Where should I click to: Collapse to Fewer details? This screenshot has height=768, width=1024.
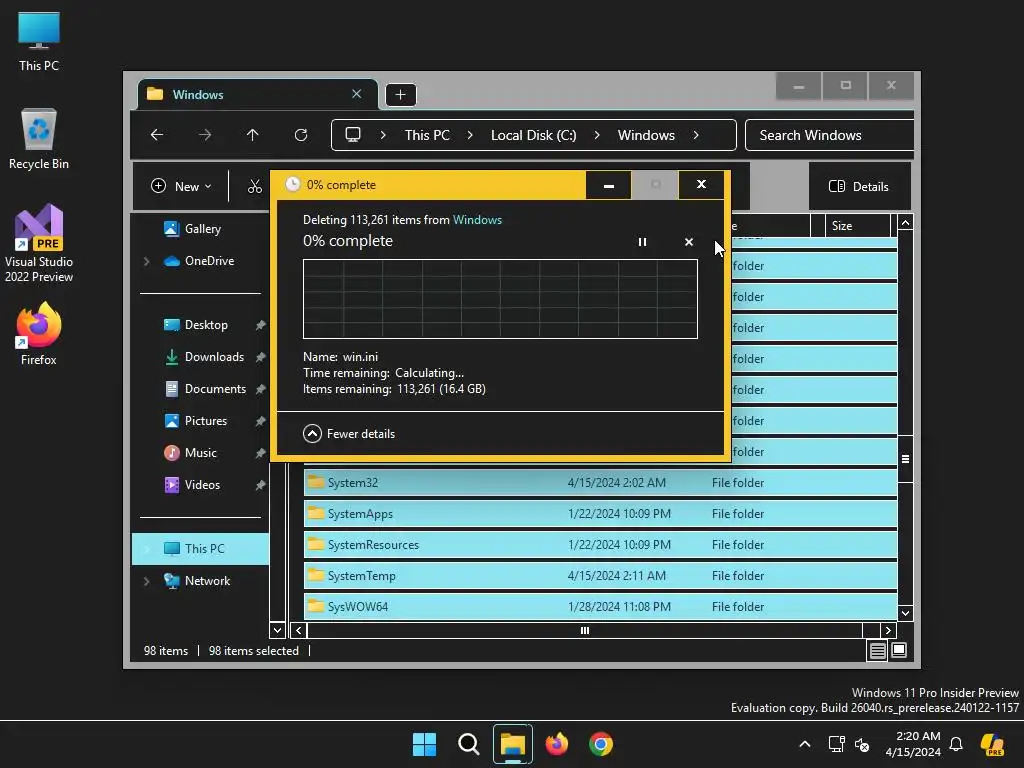(349, 434)
